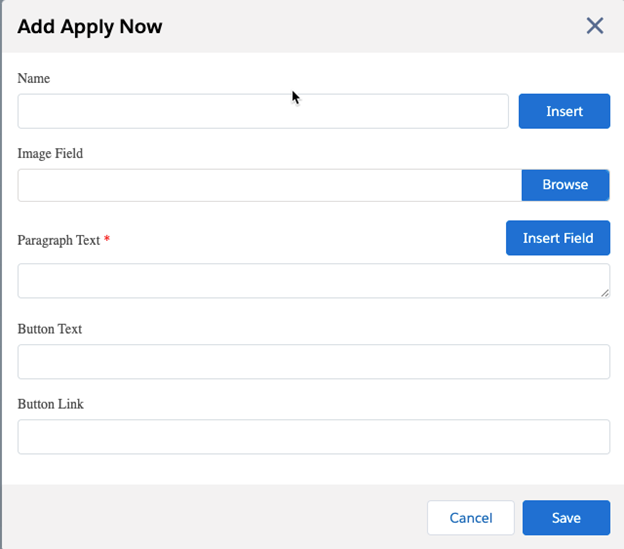Select the Button Text input box
624x549 pixels.
313,362
